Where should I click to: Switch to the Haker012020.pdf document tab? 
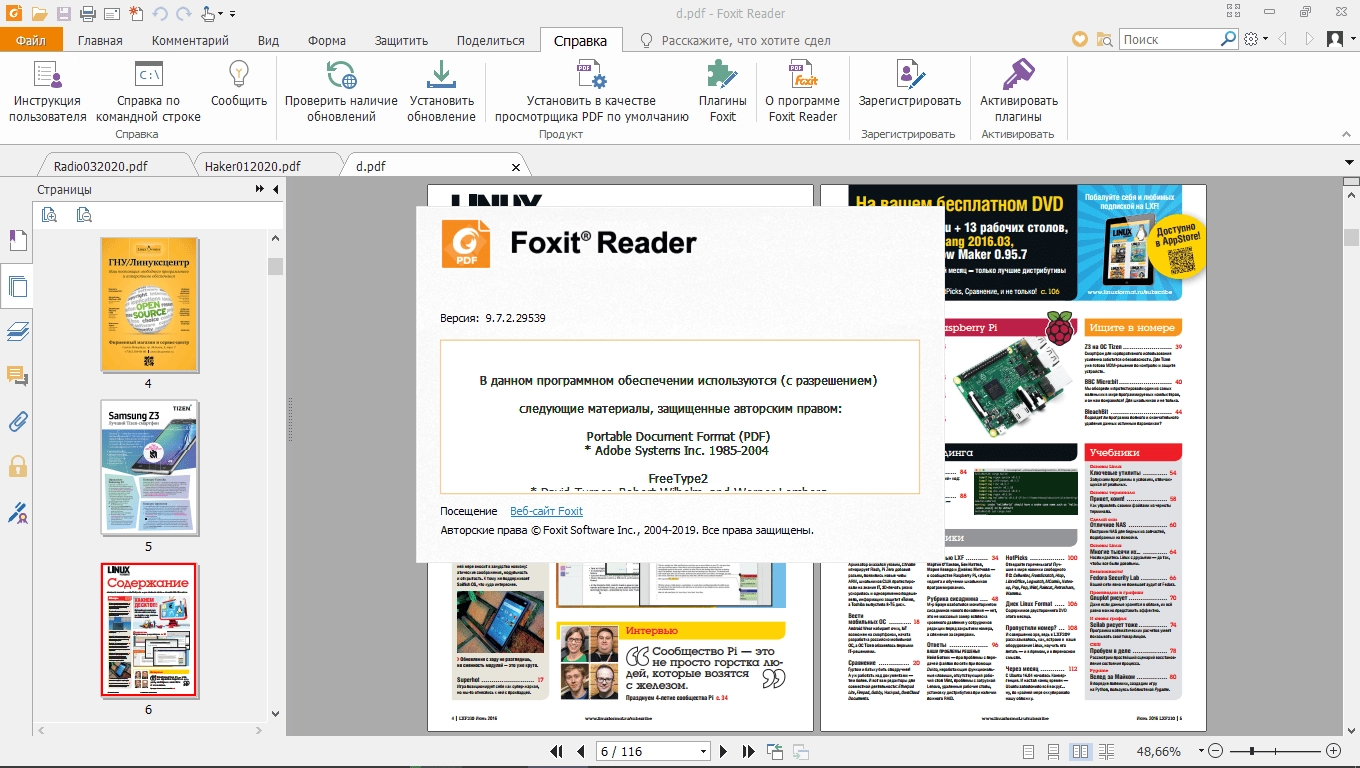pyautogui.click(x=252, y=166)
